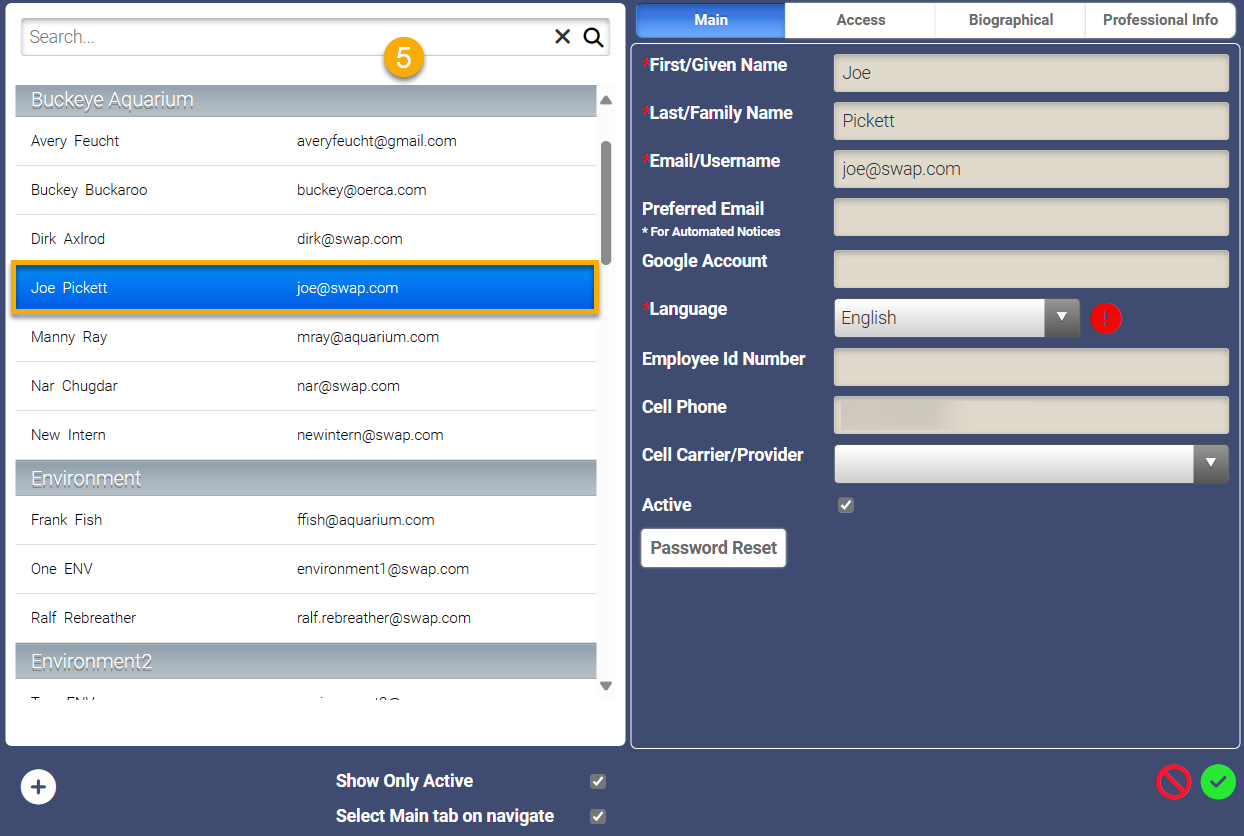Select the Joe Pickett row
Image resolution: width=1244 pixels, height=836 pixels.
tap(306, 288)
